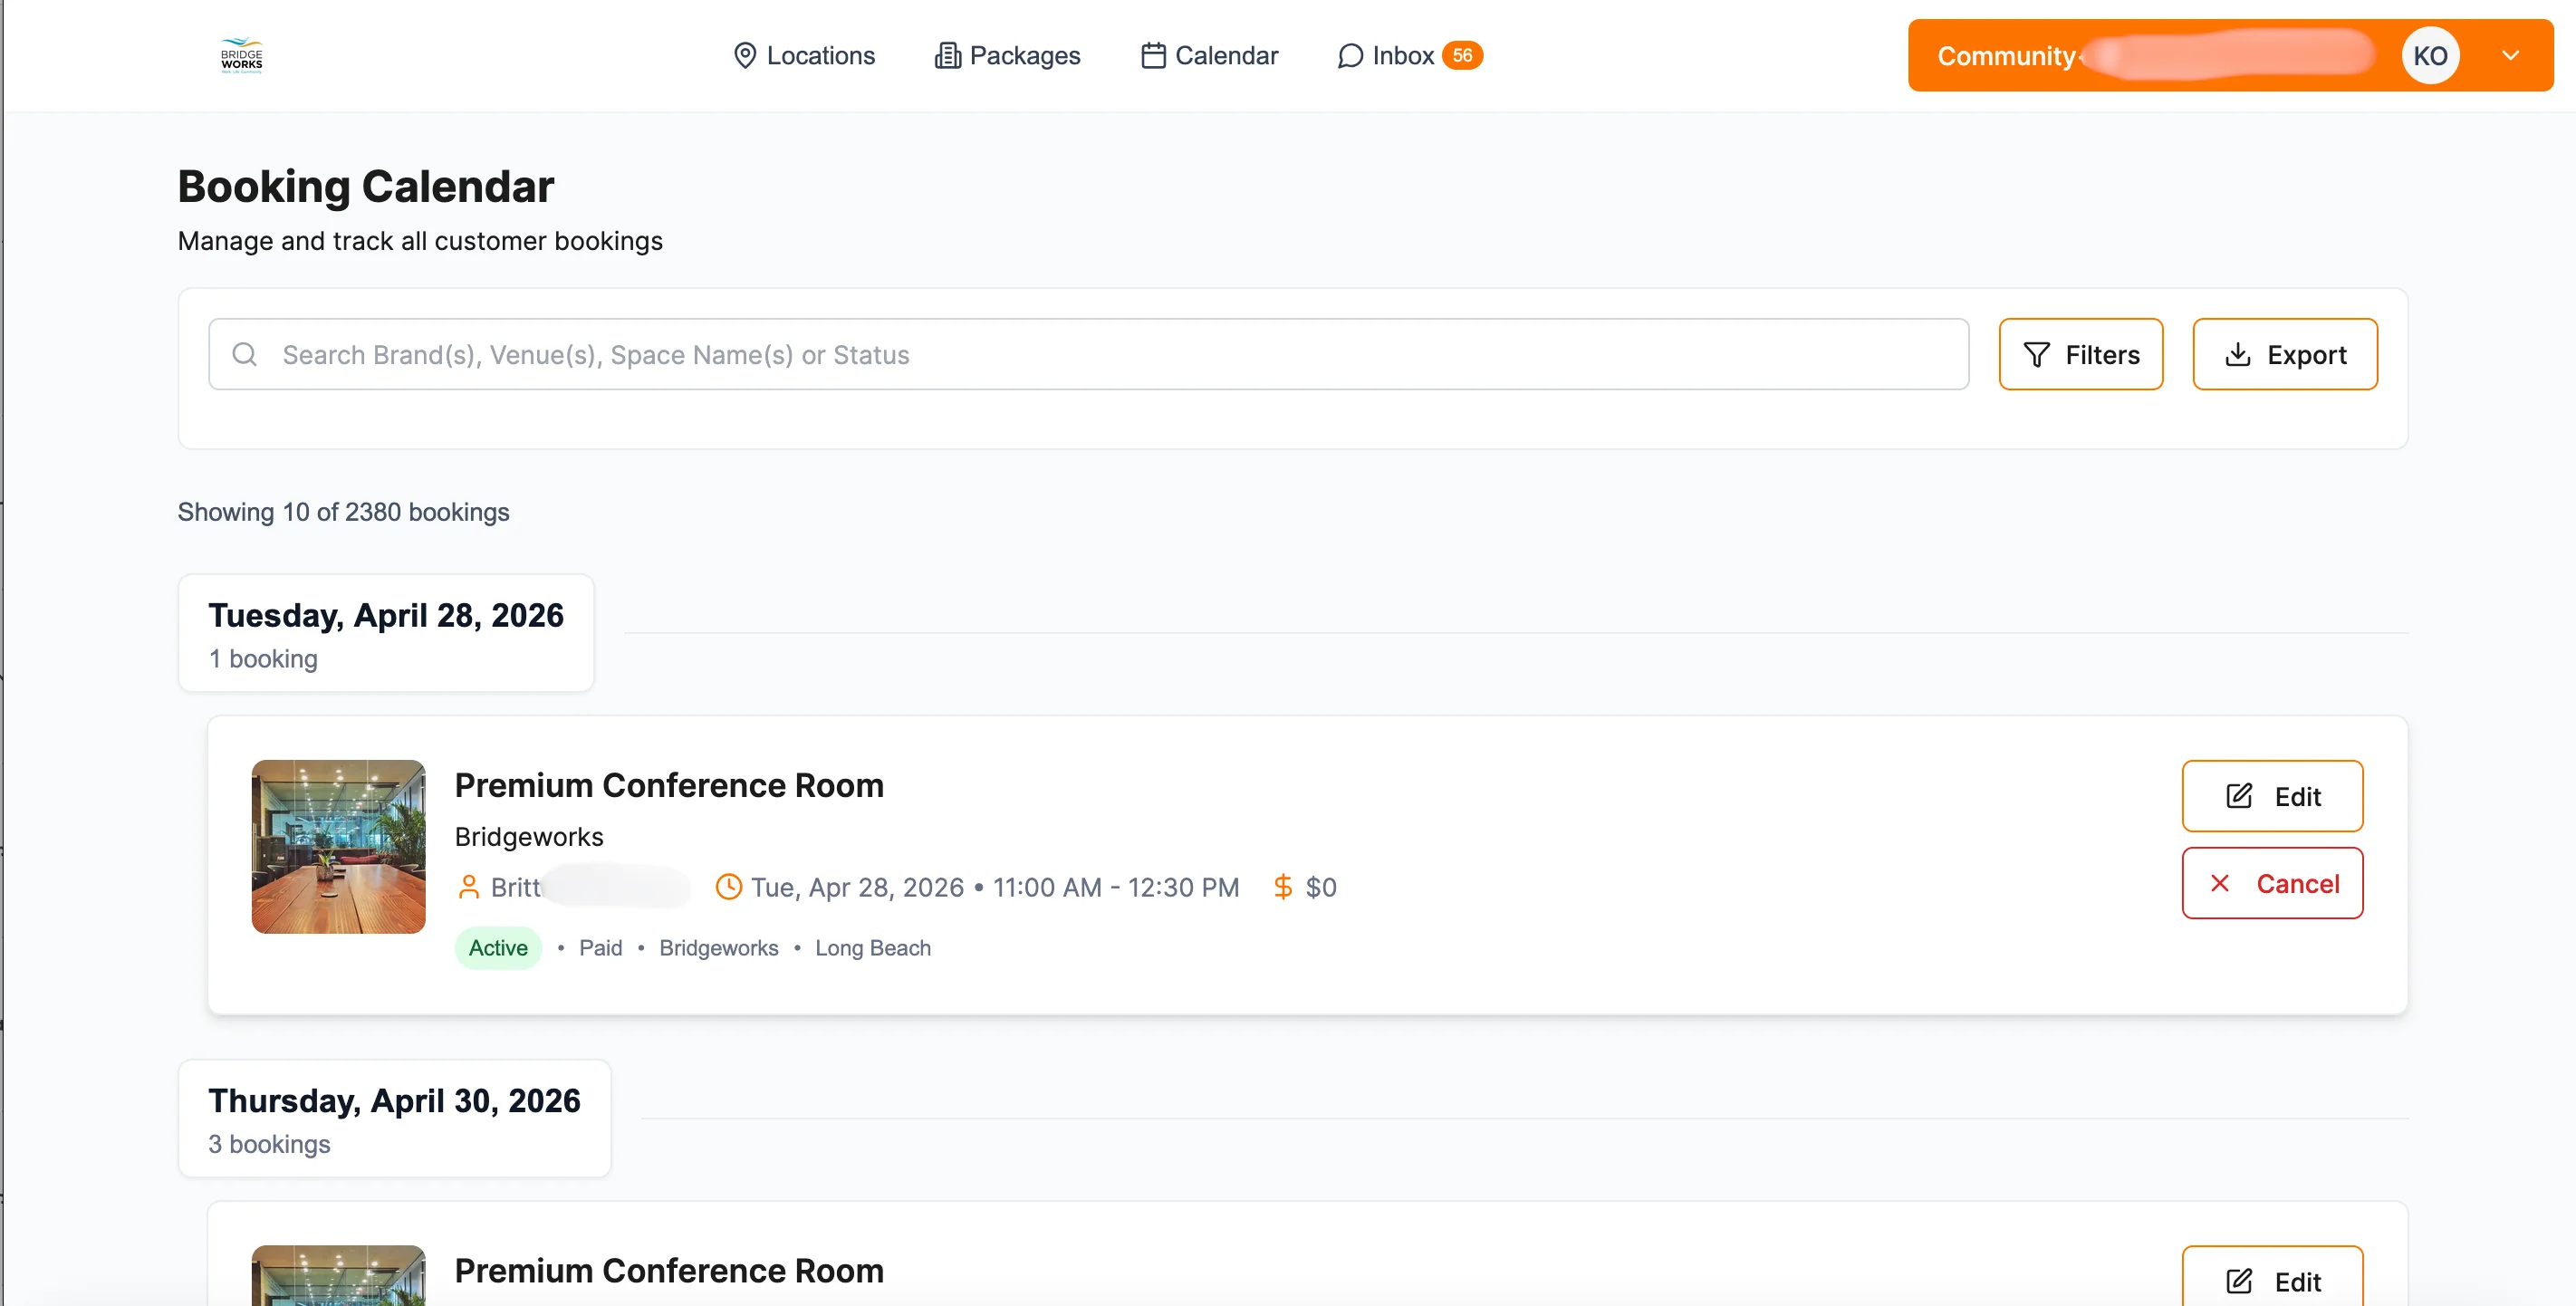Click the Active status badge
Viewport: 2576px width, 1306px height.
498,949
